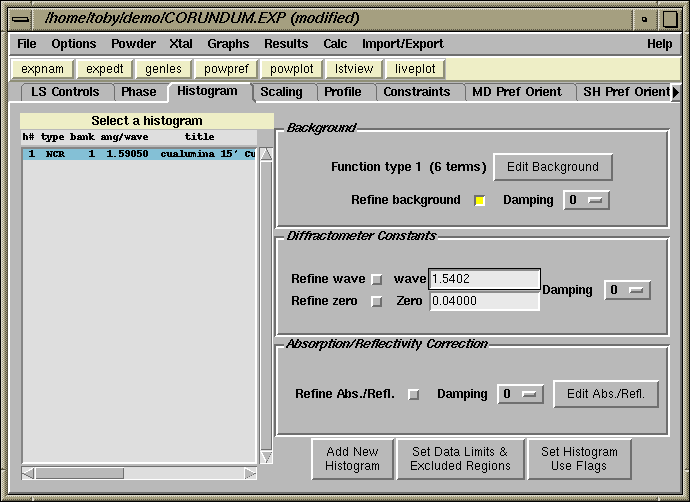Switch to the Phase tab
The width and height of the screenshot is (690, 502).
click(x=139, y=92)
